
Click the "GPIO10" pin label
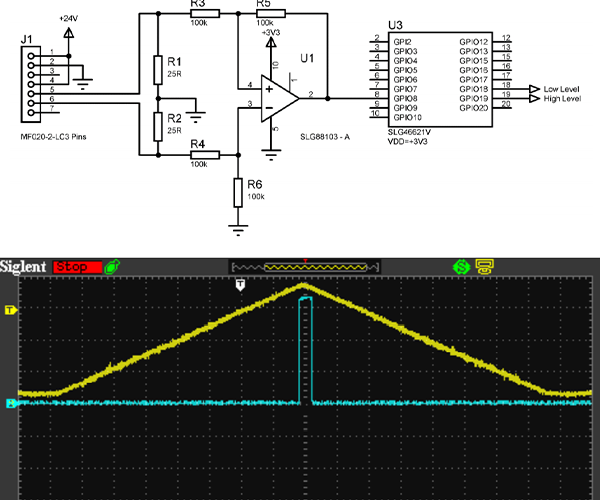408,117
